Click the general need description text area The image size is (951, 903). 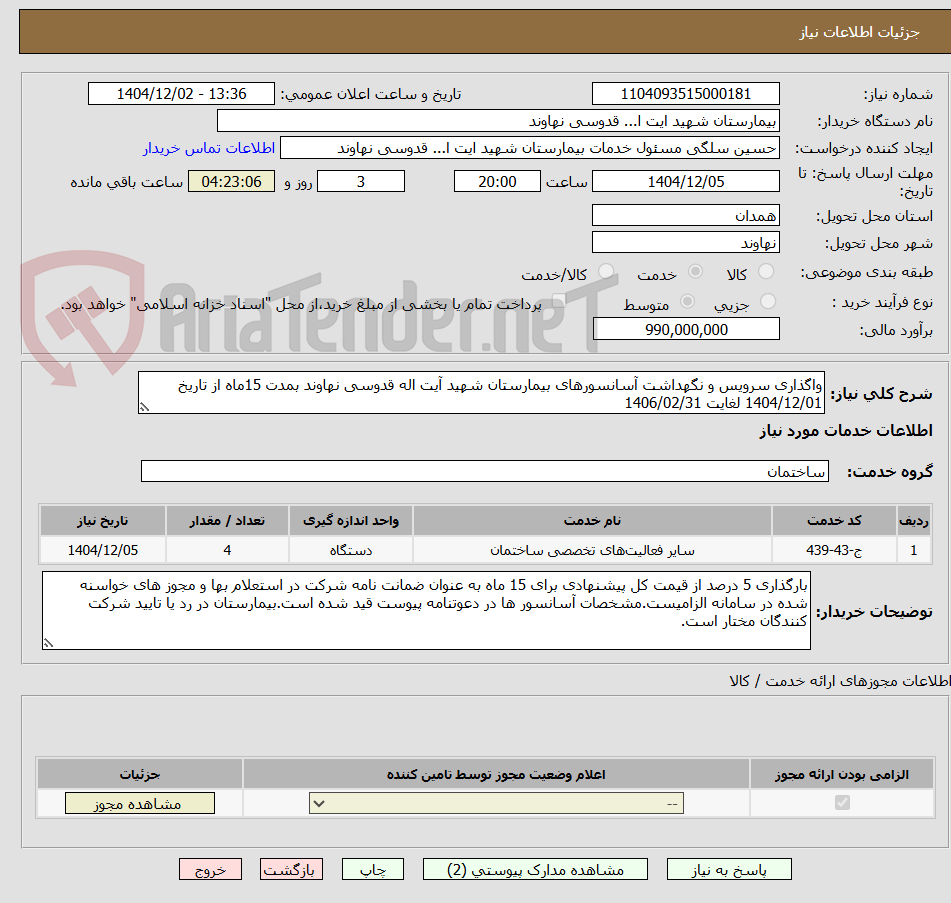[481, 393]
